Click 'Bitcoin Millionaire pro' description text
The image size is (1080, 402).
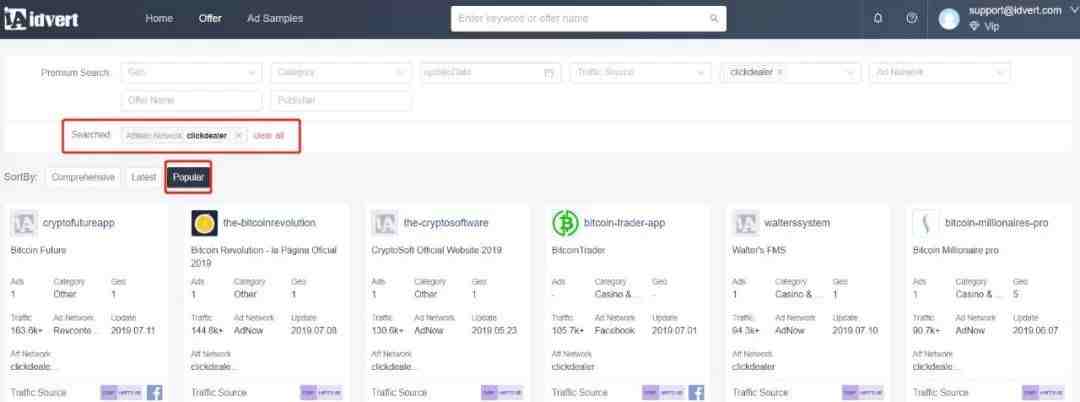point(955,251)
